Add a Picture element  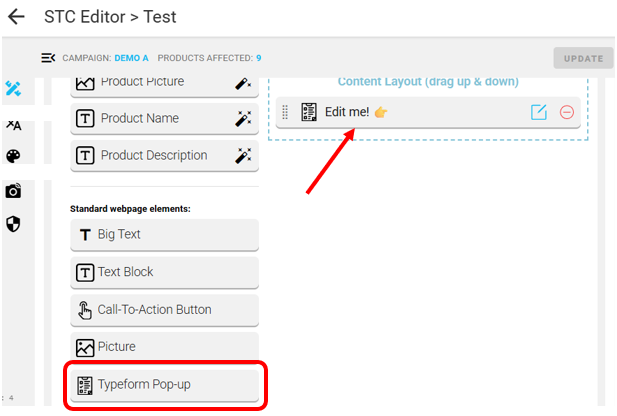(164, 347)
